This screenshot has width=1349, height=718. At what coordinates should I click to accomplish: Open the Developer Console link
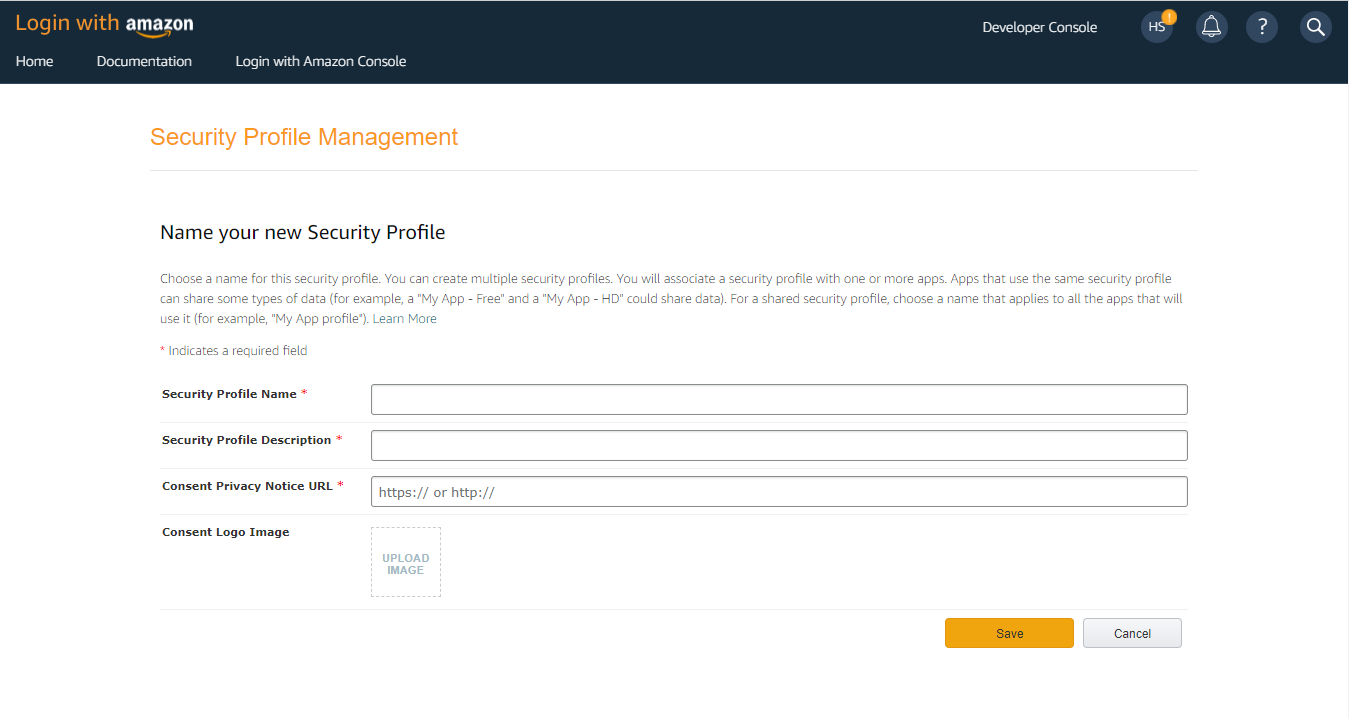pos(1039,27)
